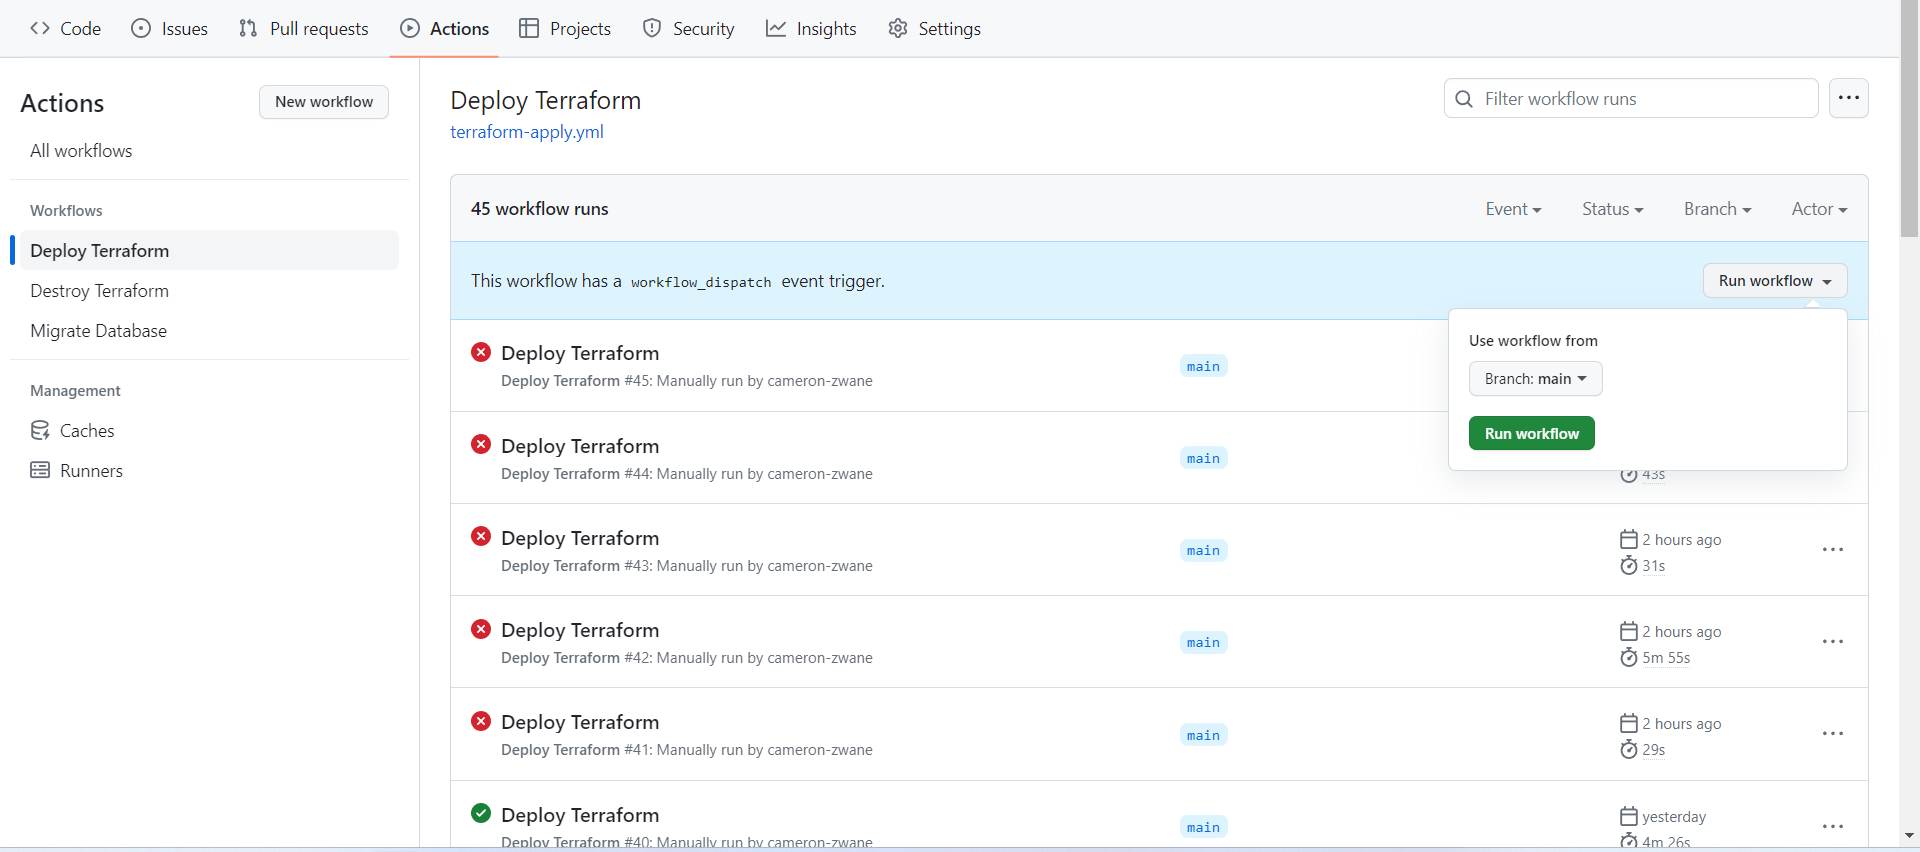
Task: Go to Pull requests tab
Action: [304, 29]
